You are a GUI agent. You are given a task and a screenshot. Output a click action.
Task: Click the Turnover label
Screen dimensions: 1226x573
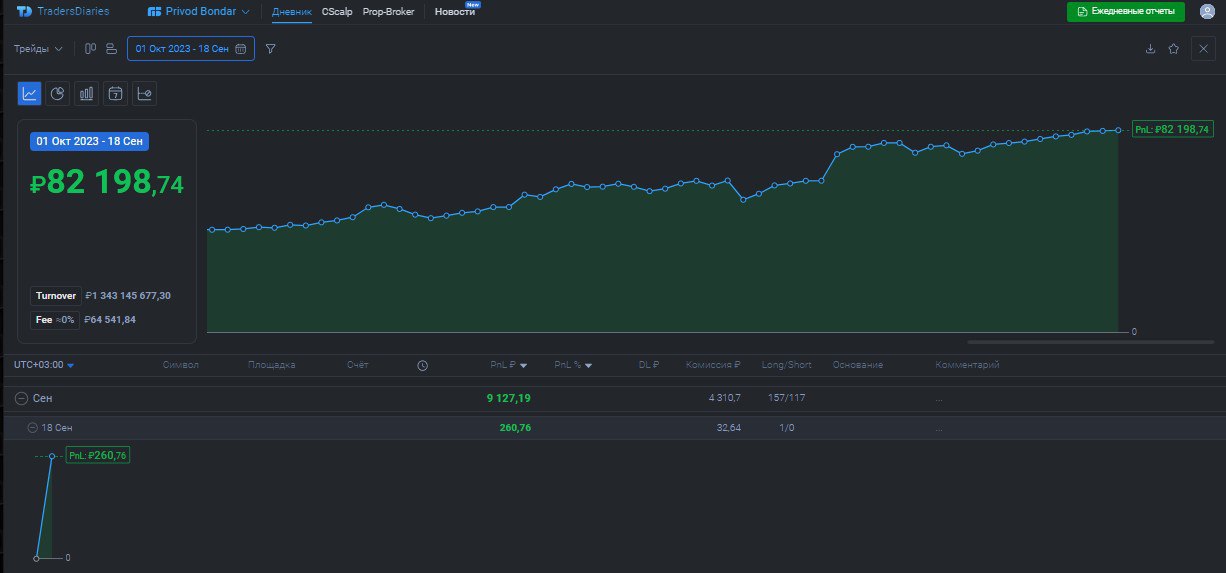[x=56, y=296]
